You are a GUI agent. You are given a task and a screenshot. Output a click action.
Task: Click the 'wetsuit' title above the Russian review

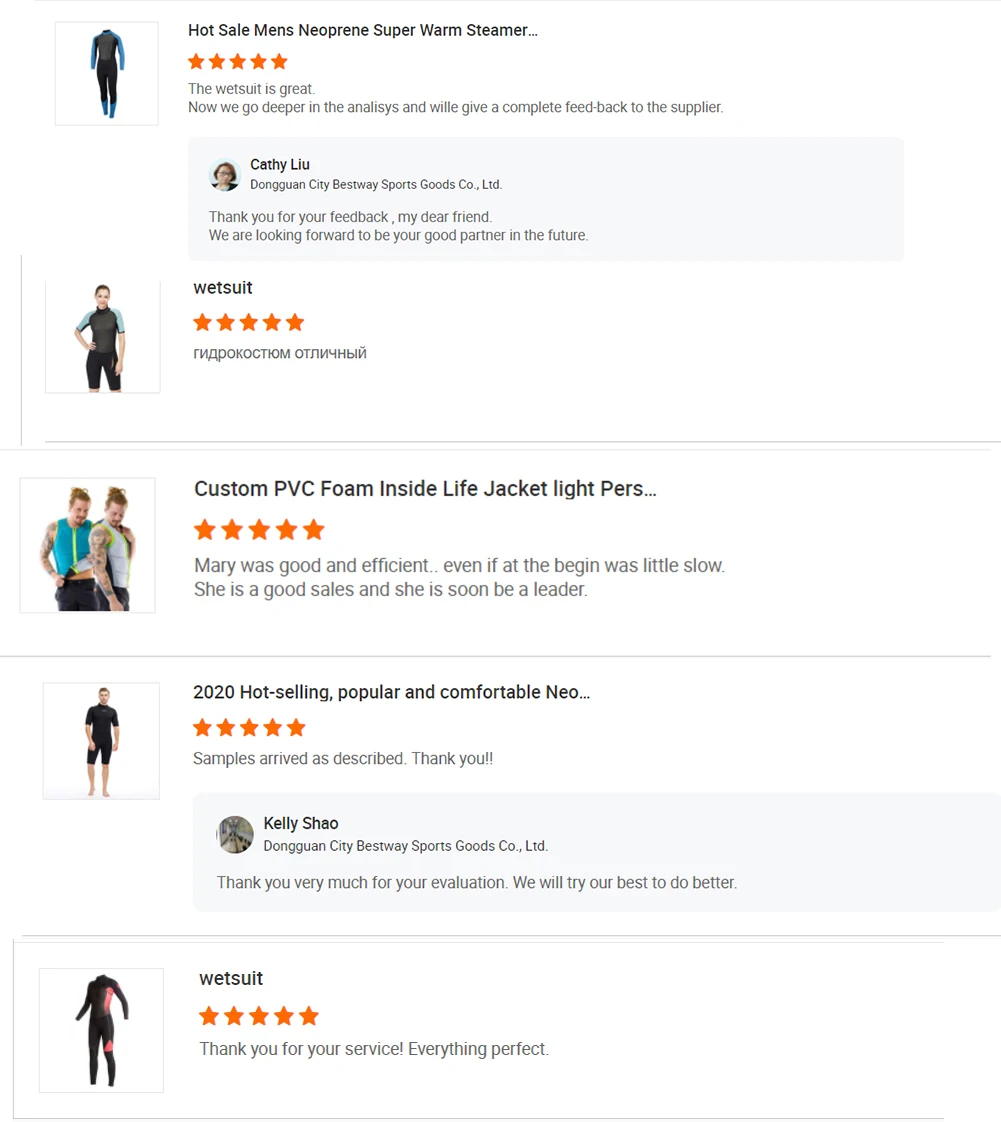[222, 288]
